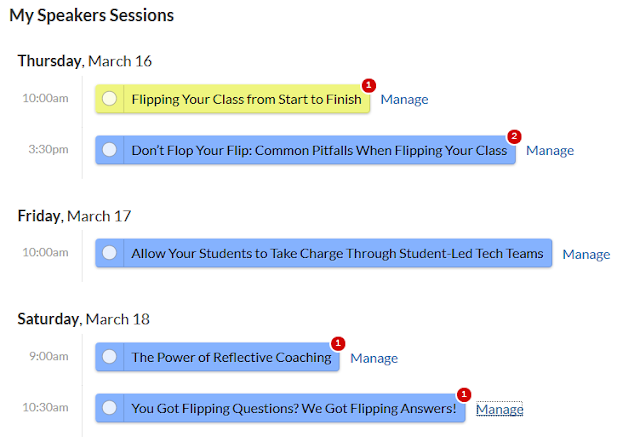Click Manage next to Flipping Your Class
The image size is (640, 448).
coord(404,99)
